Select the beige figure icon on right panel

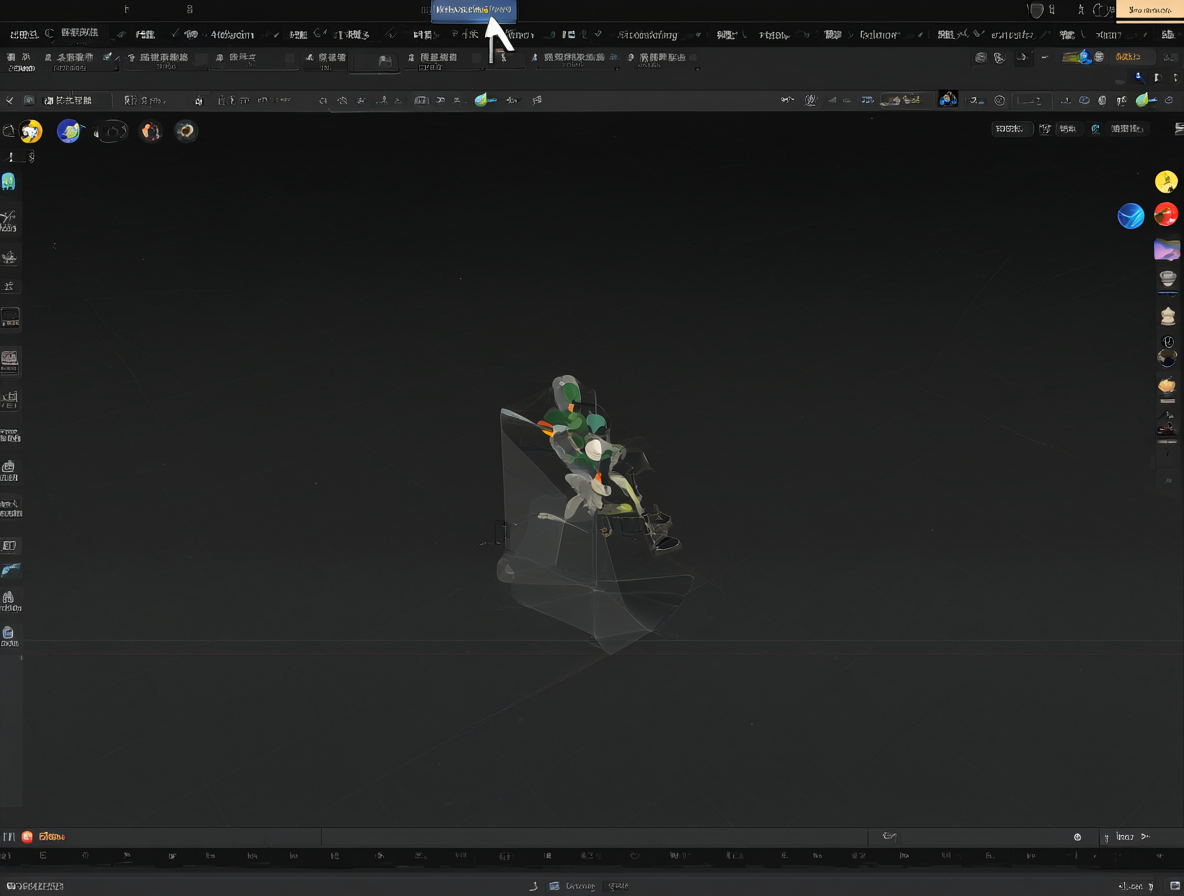[1168, 316]
